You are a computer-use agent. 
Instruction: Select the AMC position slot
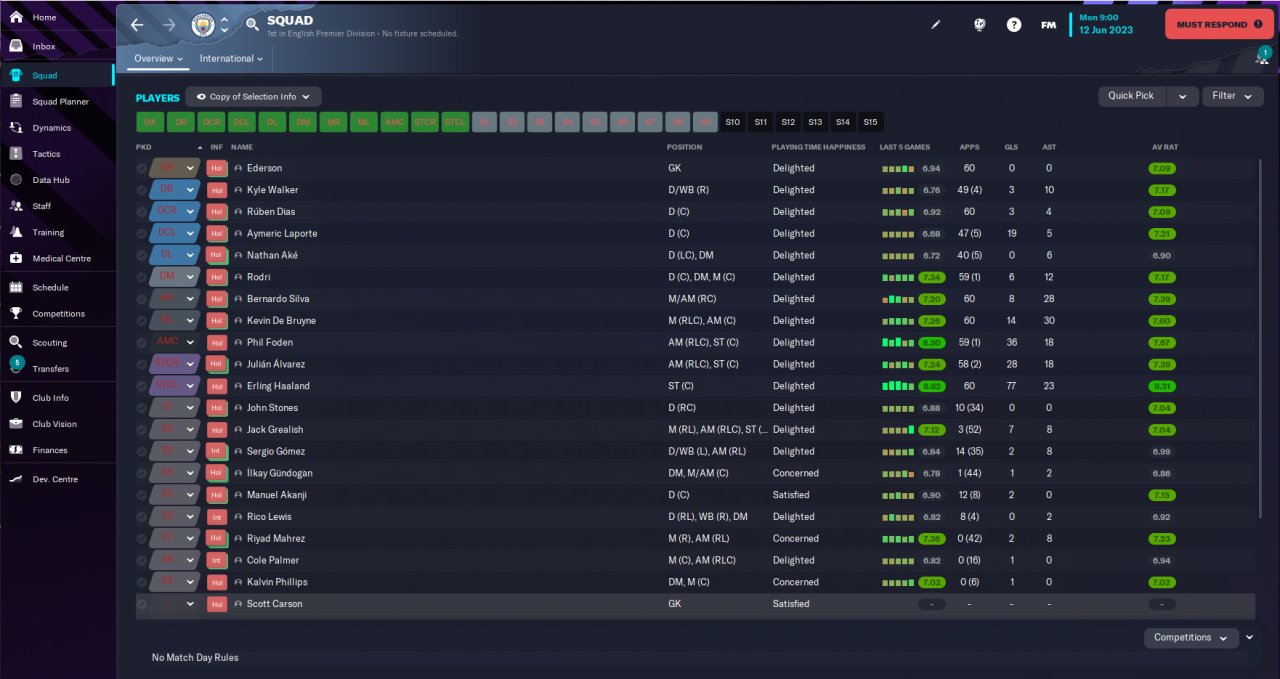click(x=395, y=122)
